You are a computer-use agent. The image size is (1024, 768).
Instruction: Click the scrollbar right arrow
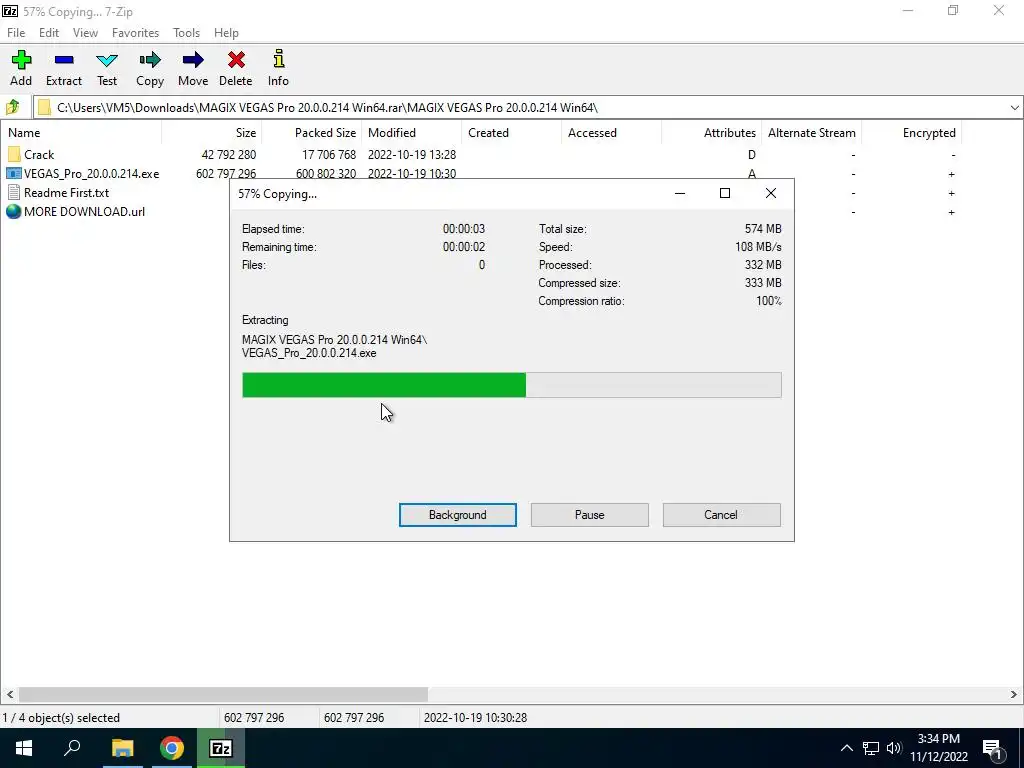[1014, 694]
